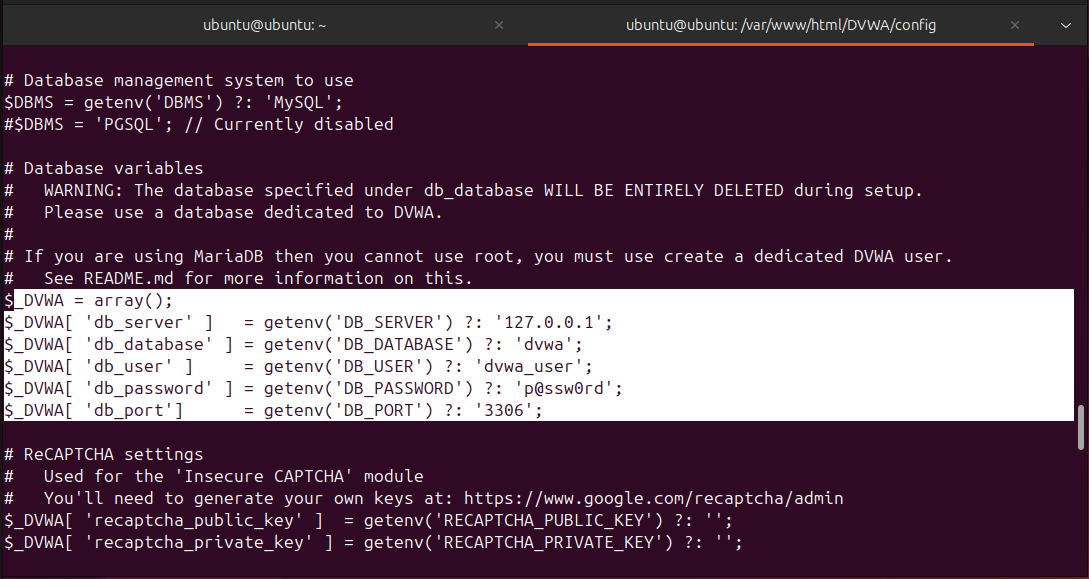The height and width of the screenshot is (579, 1089).
Task: Click the '# ReCAPTCHA settings' comment
Action: tap(104, 455)
